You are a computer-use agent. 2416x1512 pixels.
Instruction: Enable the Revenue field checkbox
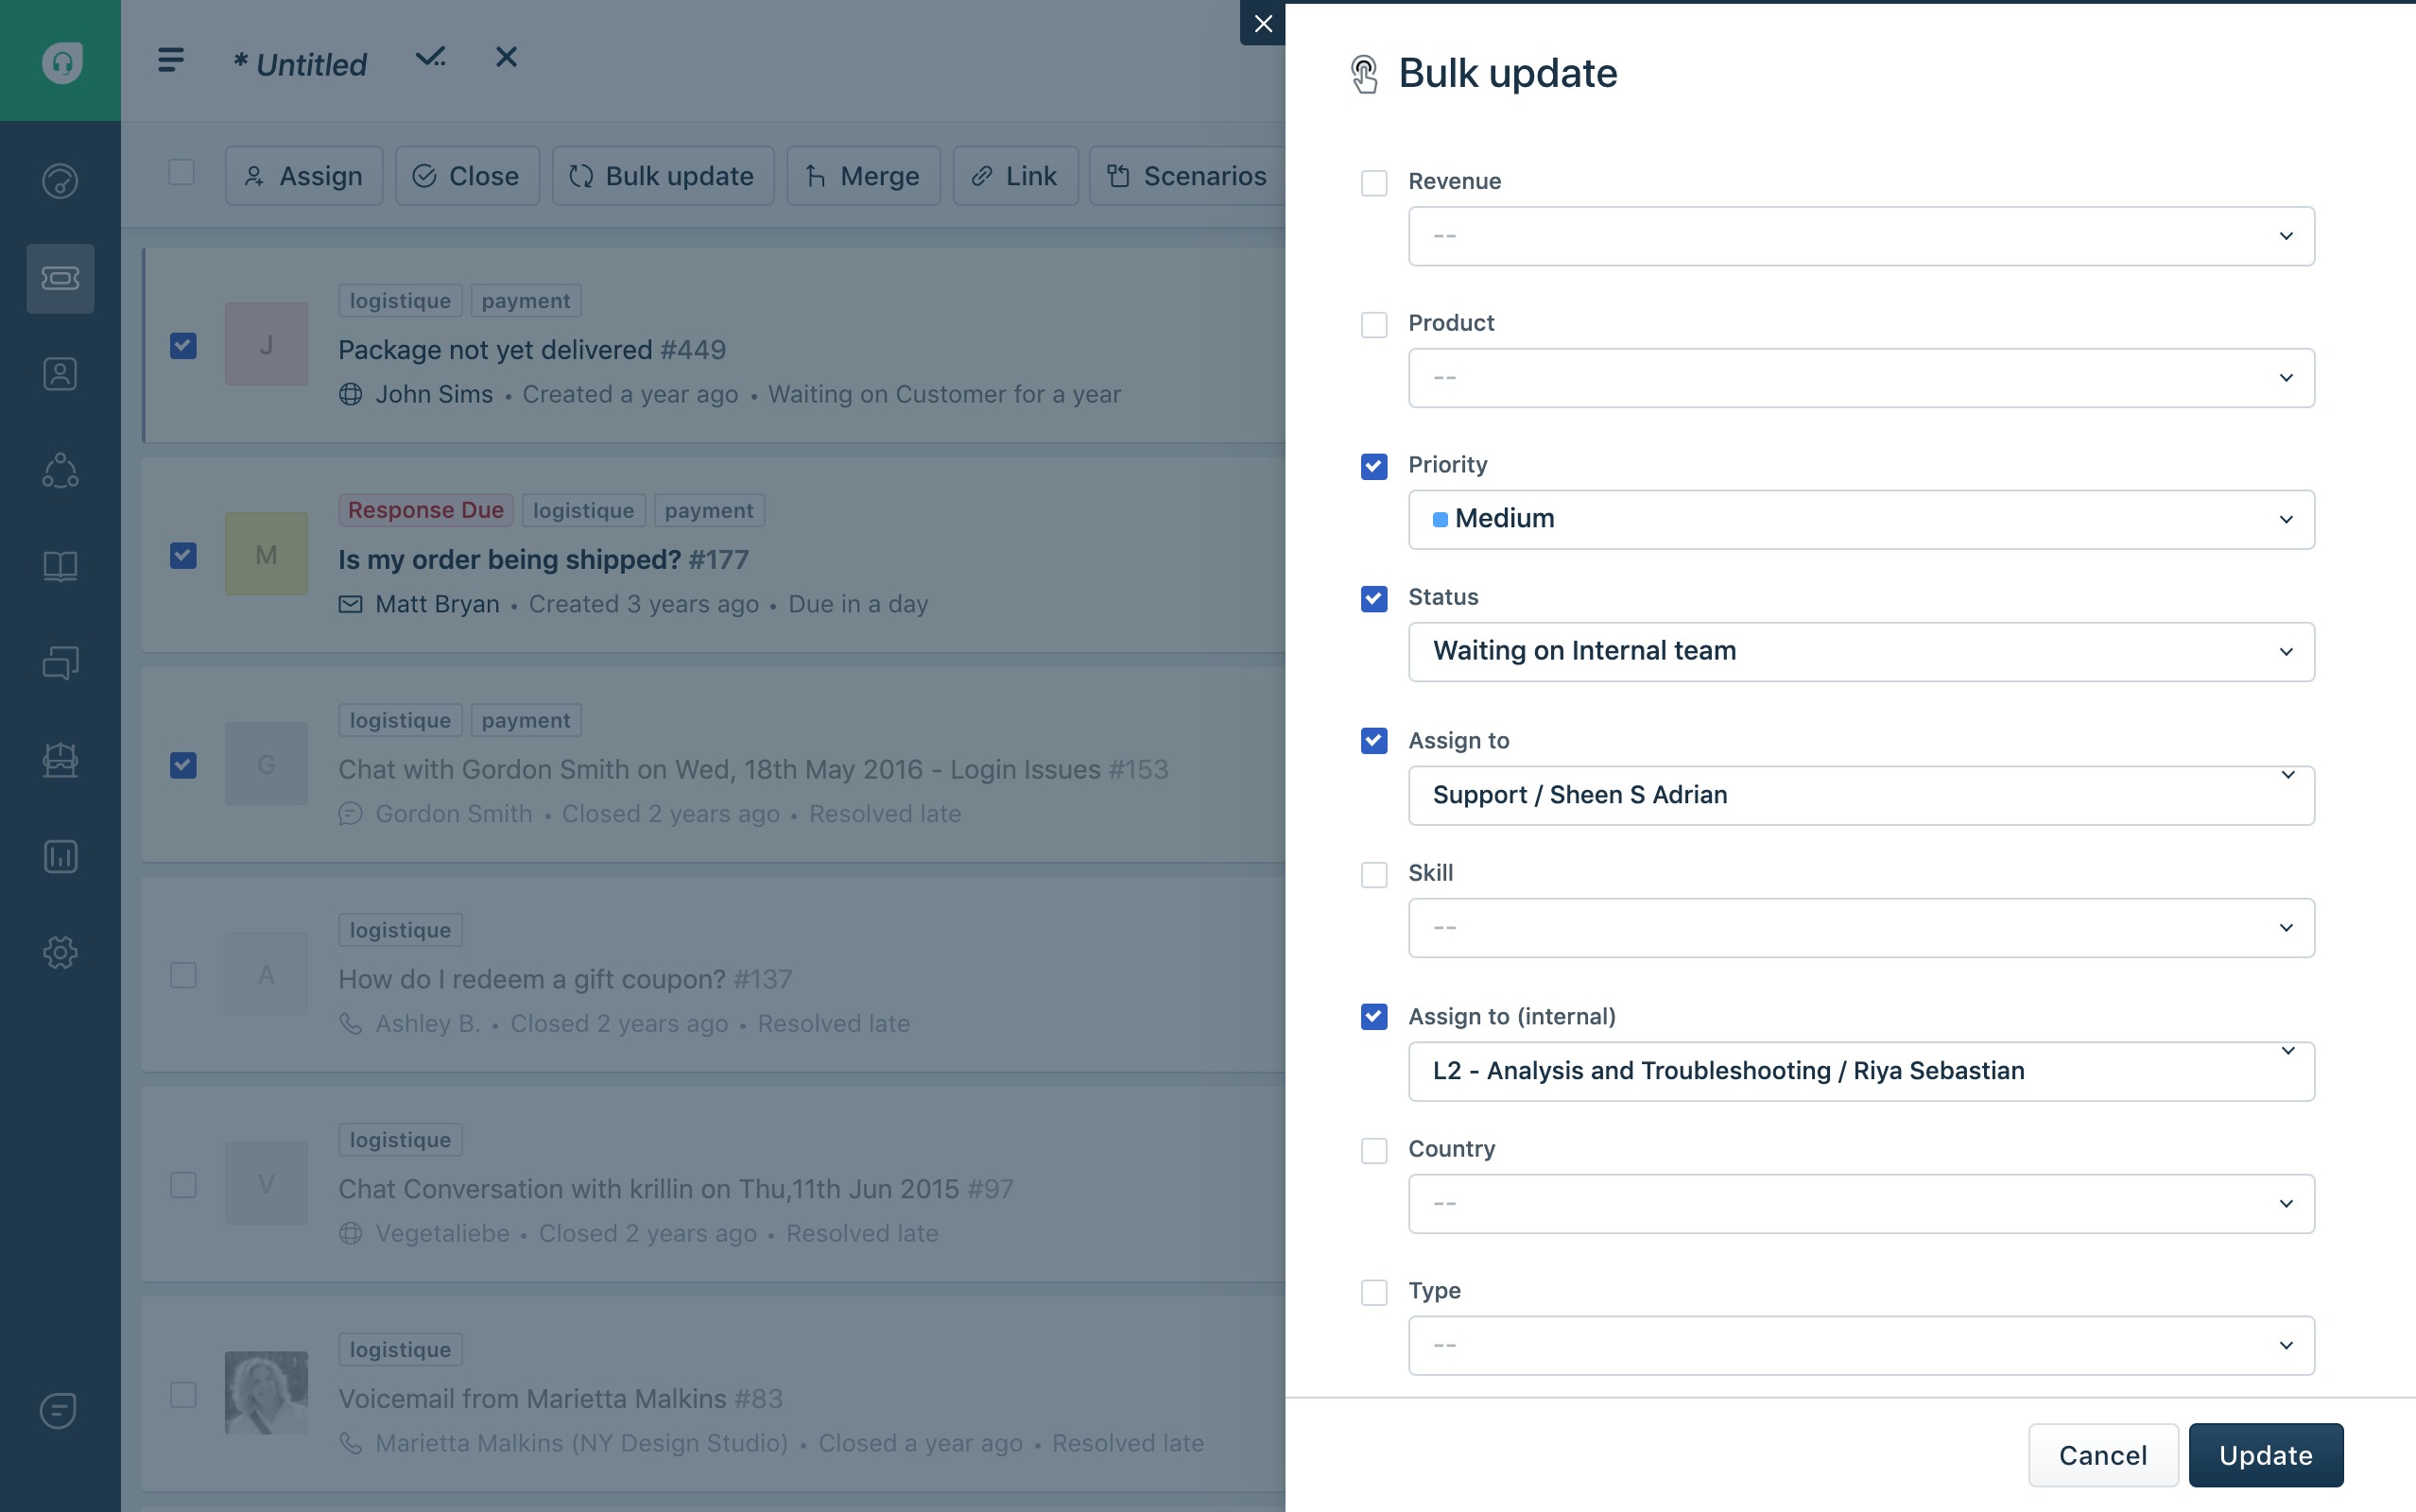pos(1374,183)
